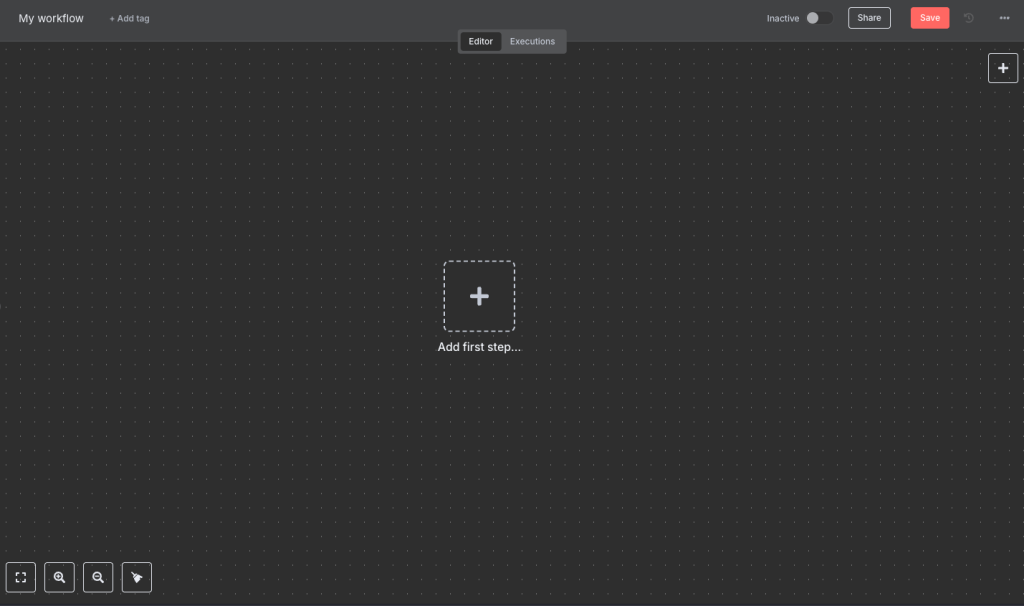Switch to the Editor tab
1024x606 pixels.
481,41
